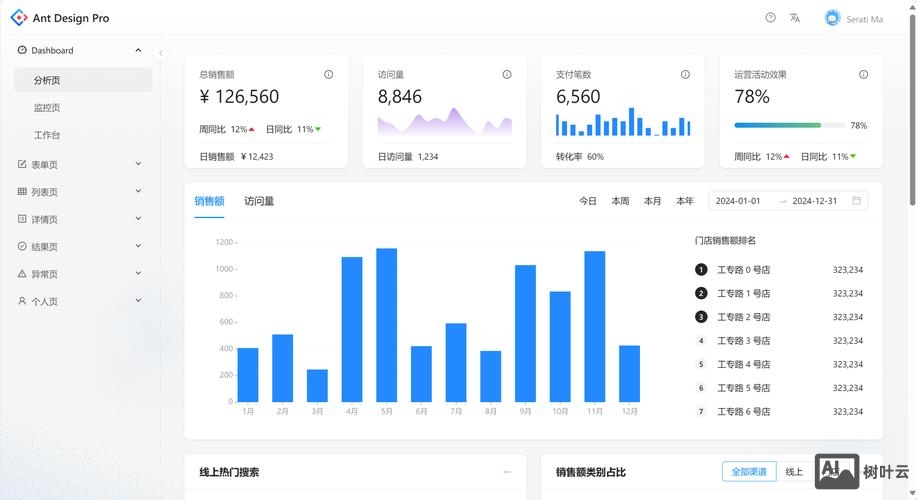Click the 工专路 3 号店 row

pos(779,340)
